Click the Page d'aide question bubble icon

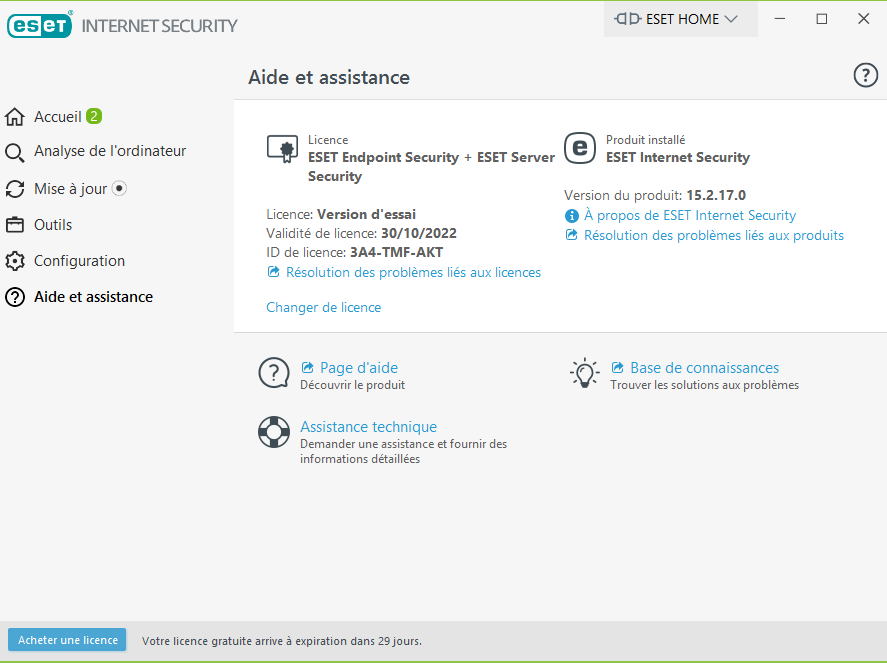coord(274,373)
